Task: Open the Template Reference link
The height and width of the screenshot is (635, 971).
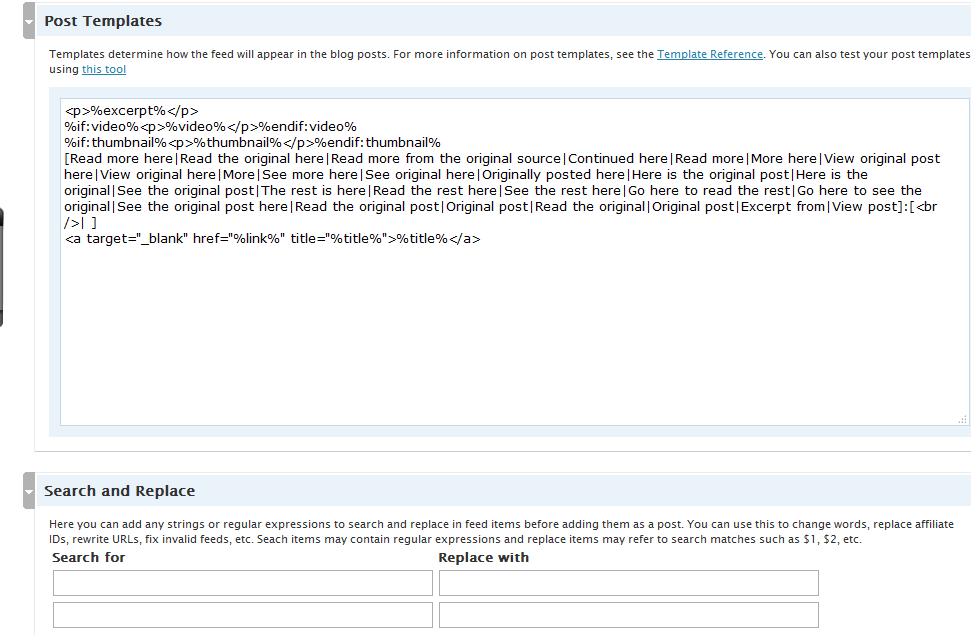Action: pyautogui.click(x=710, y=54)
